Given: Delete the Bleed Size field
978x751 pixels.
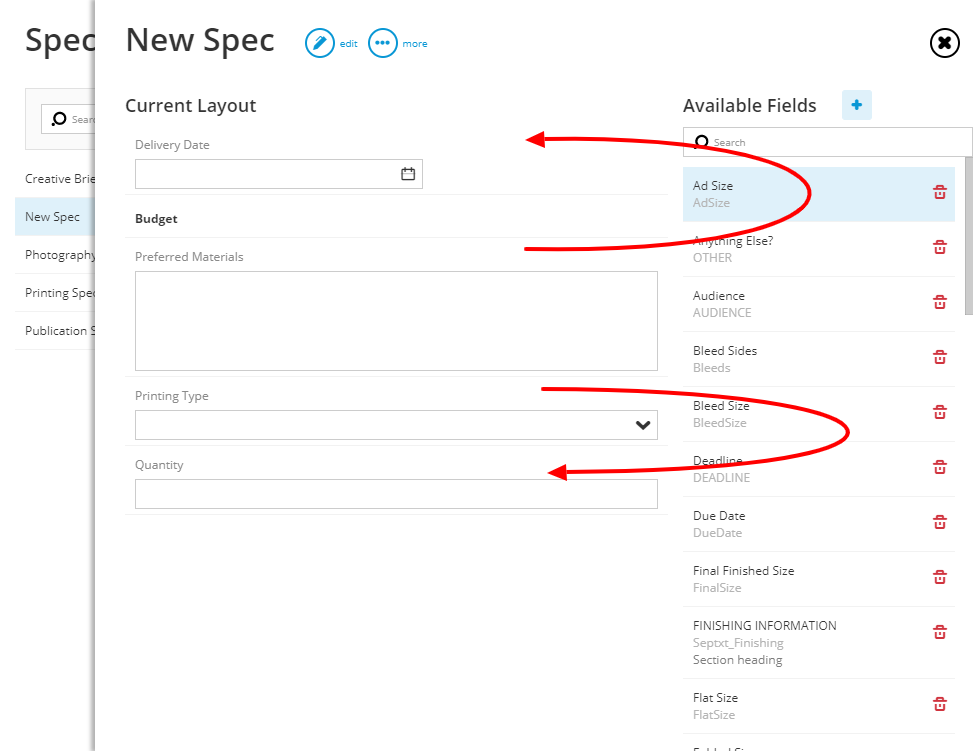Looking at the screenshot, I should (940, 412).
